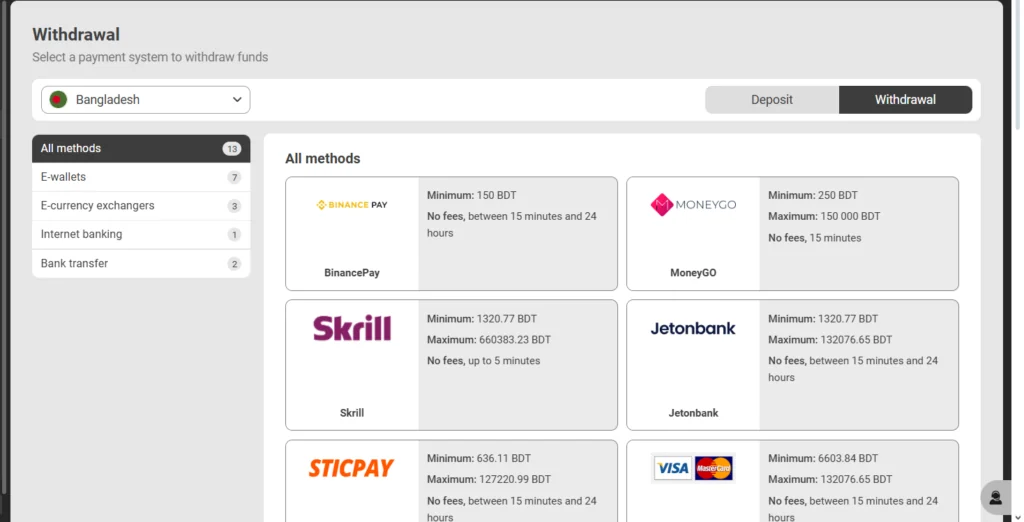Click the All methods section heading
This screenshot has width=1024, height=522.
point(323,159)
